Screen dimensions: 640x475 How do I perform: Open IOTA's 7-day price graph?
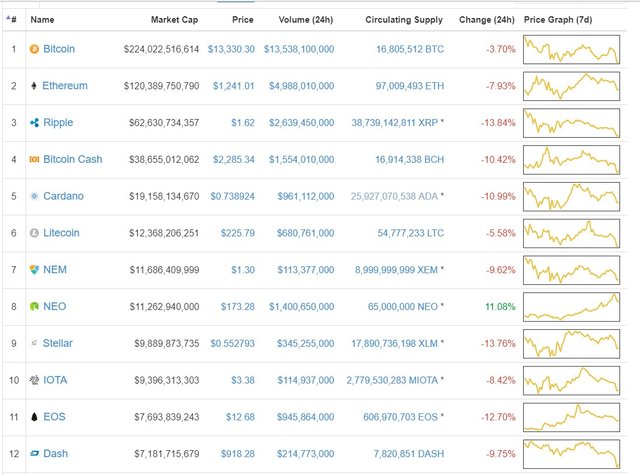point(571,381)
